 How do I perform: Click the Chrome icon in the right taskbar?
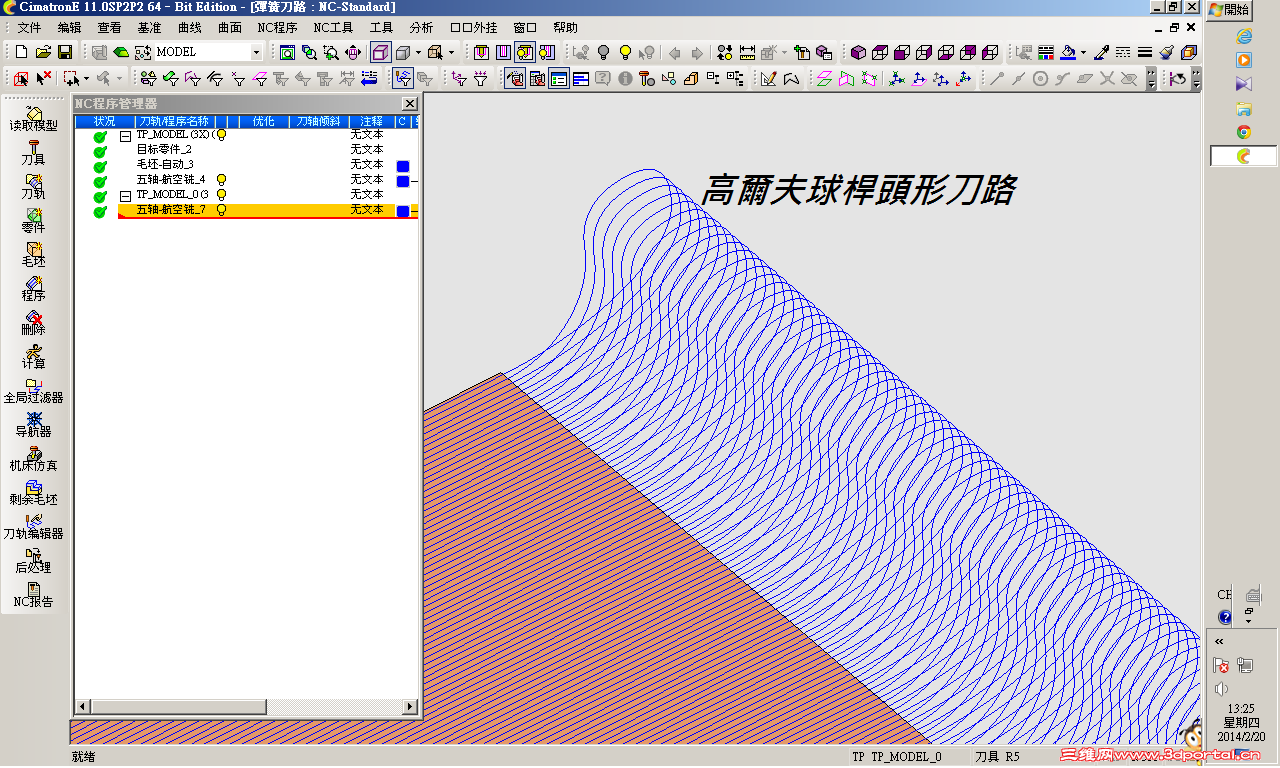1244,132
